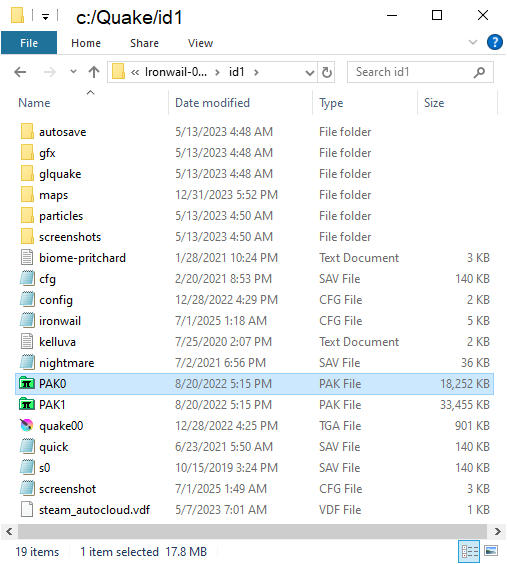Select the 'nightmare' file name
Screen dimensions: 507x564
click(67, 363)
